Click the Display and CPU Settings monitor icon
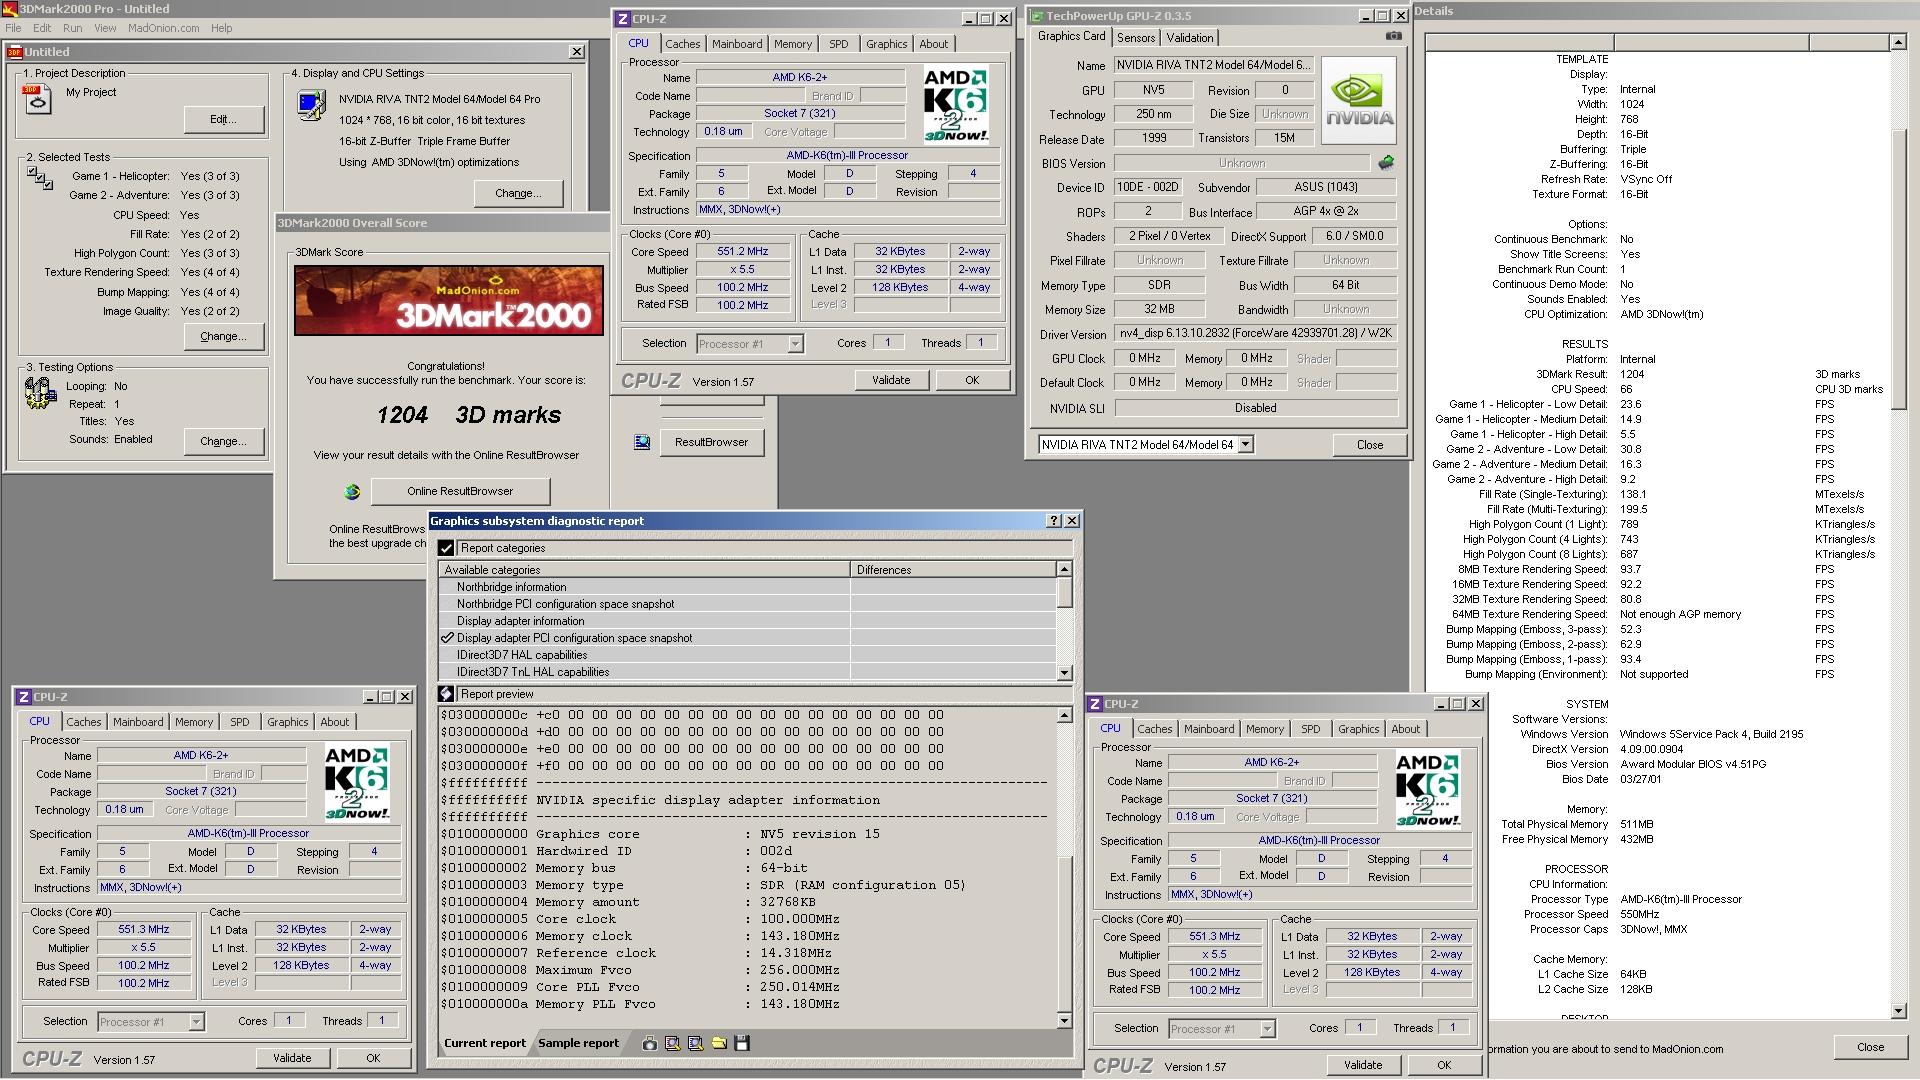Viewport: 1920px width, 1080px height. (311, 105)
